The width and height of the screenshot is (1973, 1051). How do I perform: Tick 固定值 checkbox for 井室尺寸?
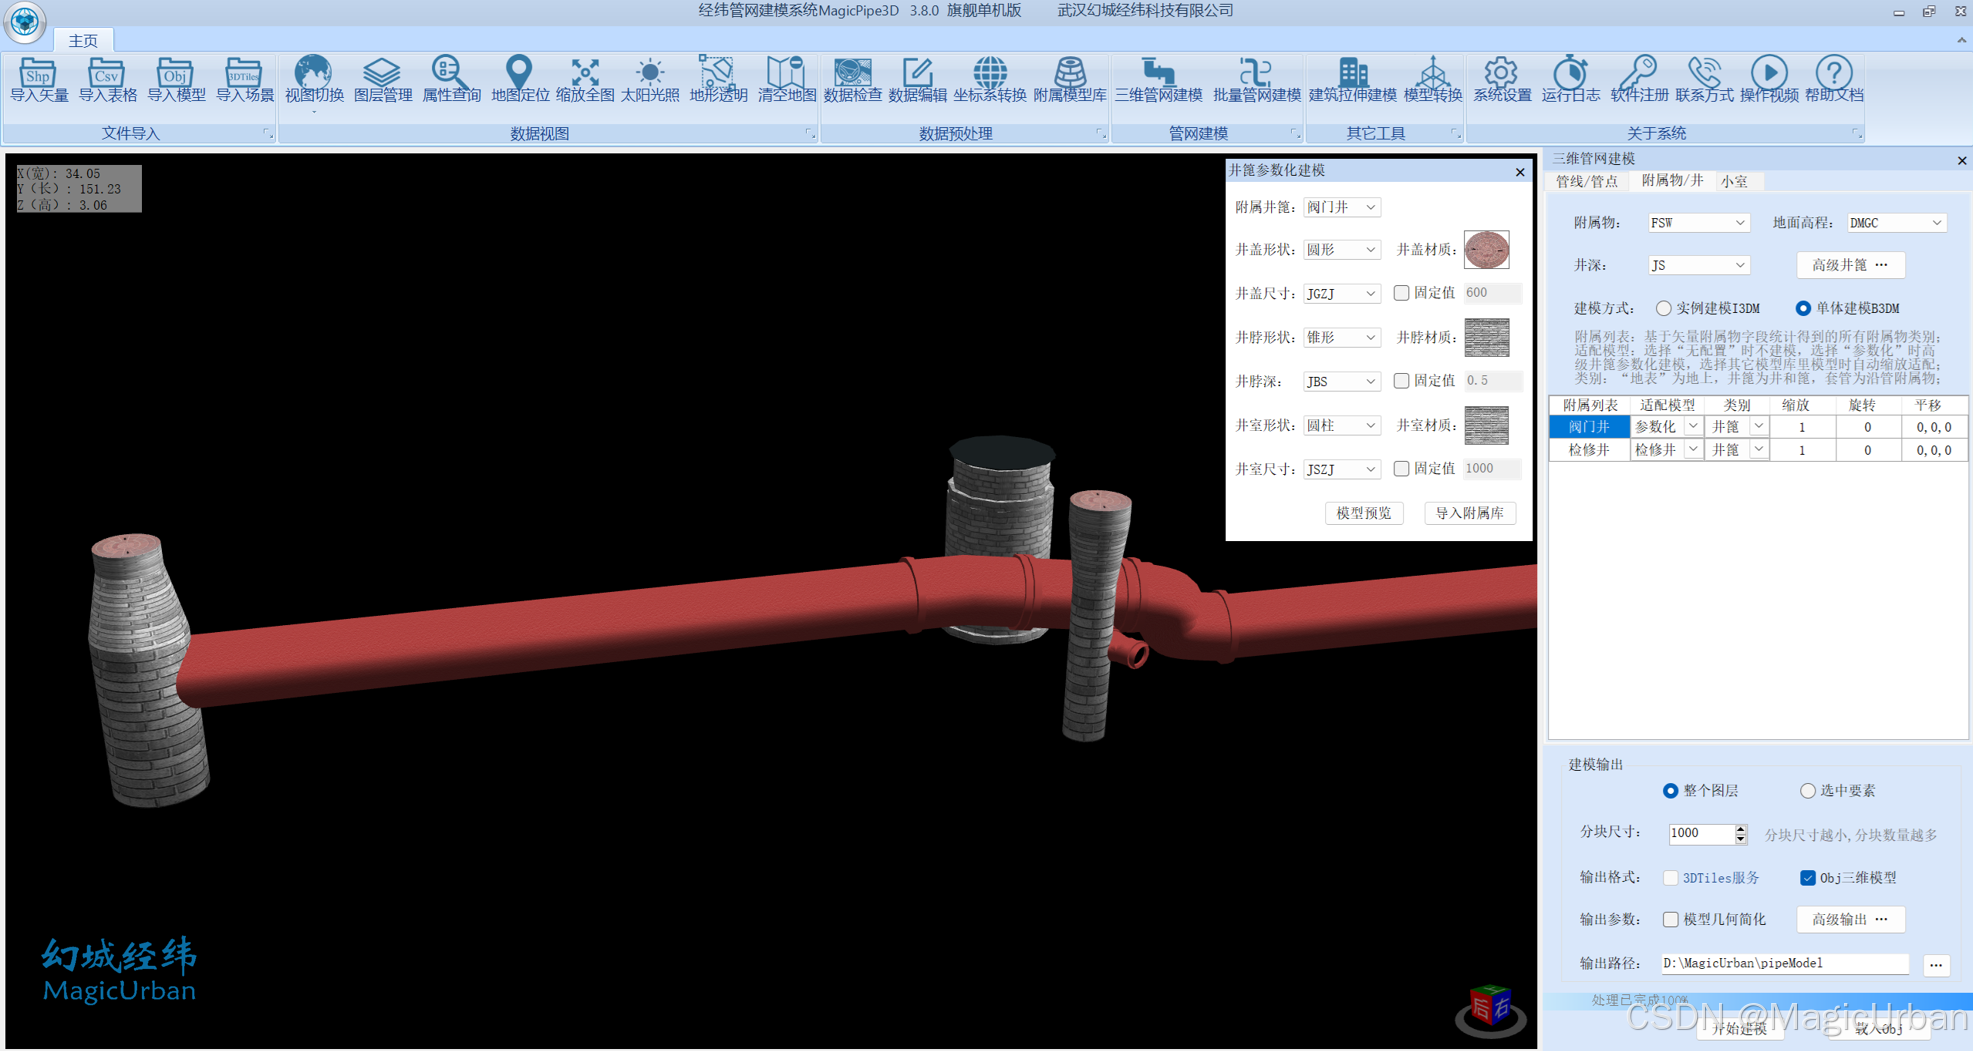(x=1402, y=468)
